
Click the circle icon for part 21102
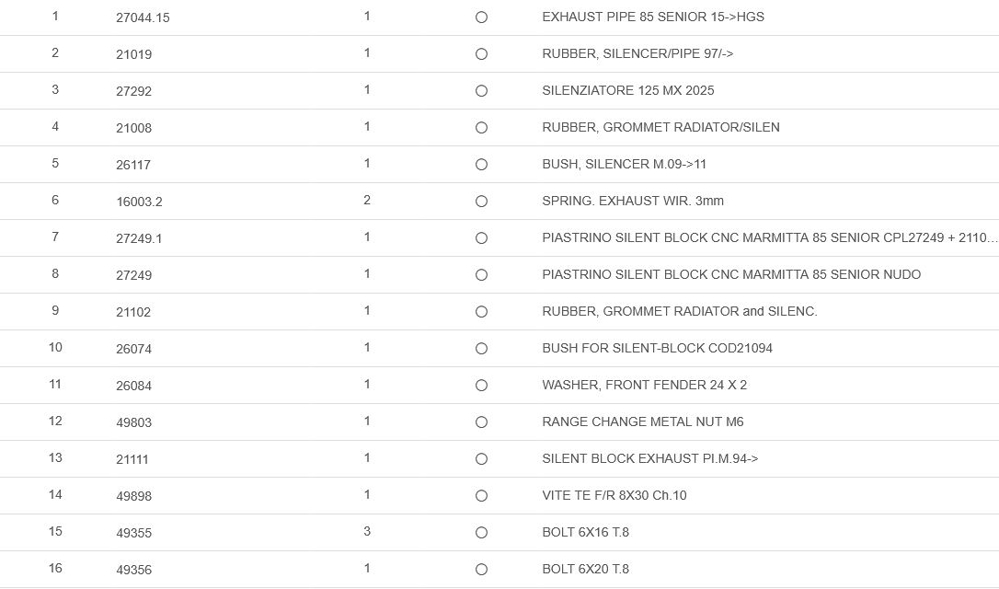coord(481,312)
